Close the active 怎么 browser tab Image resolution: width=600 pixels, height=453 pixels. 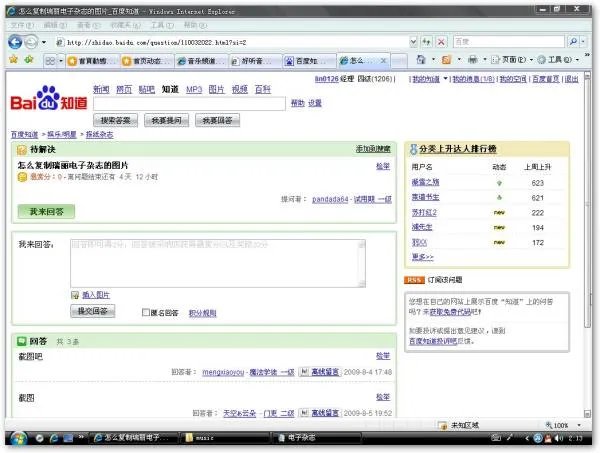coord(383,60)
